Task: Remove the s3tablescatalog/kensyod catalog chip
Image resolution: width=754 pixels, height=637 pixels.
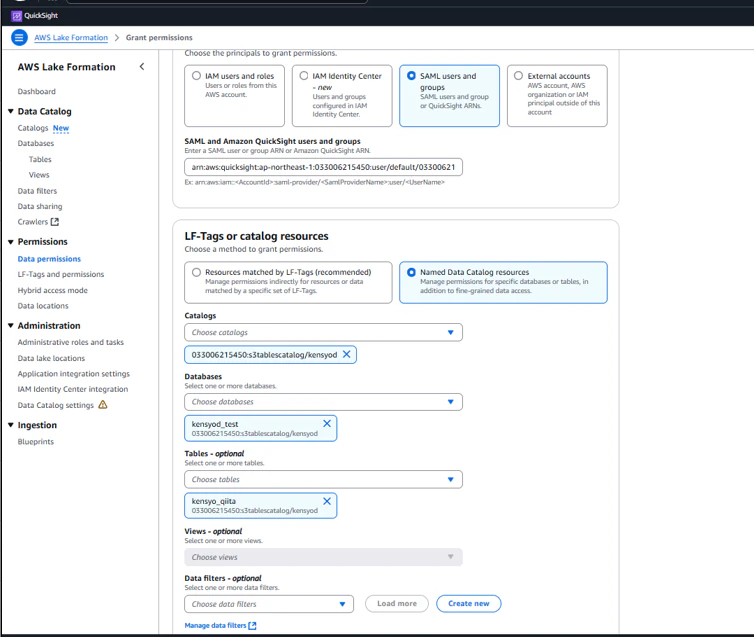Action: tap(346, 354)
